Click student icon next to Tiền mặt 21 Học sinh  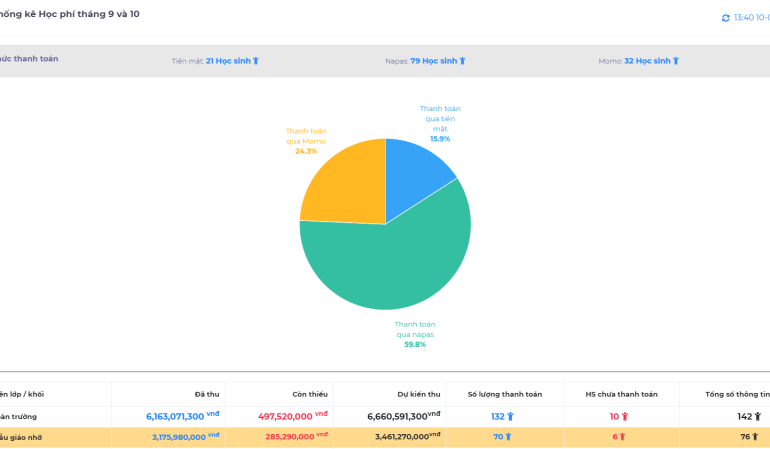point(256,61)
